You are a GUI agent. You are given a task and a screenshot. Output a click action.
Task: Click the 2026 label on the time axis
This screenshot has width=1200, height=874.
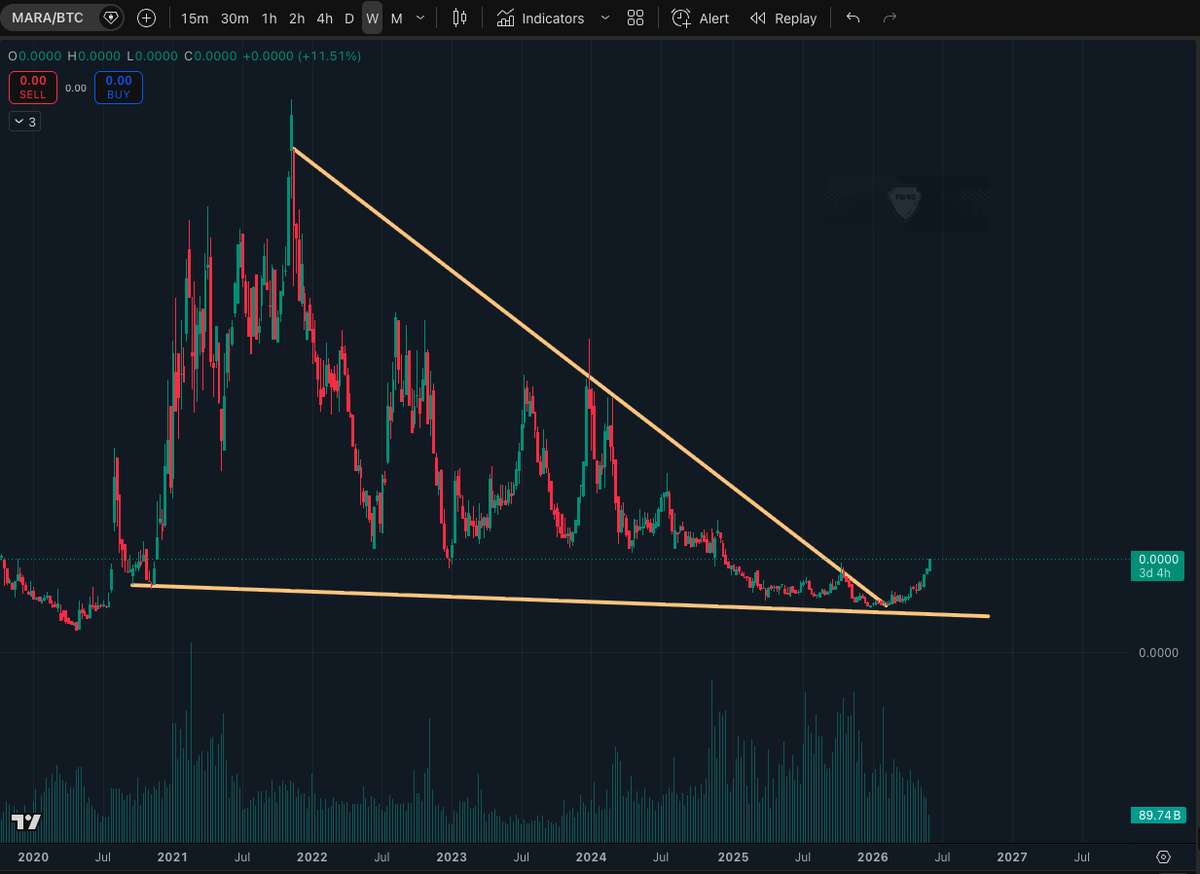873,857
